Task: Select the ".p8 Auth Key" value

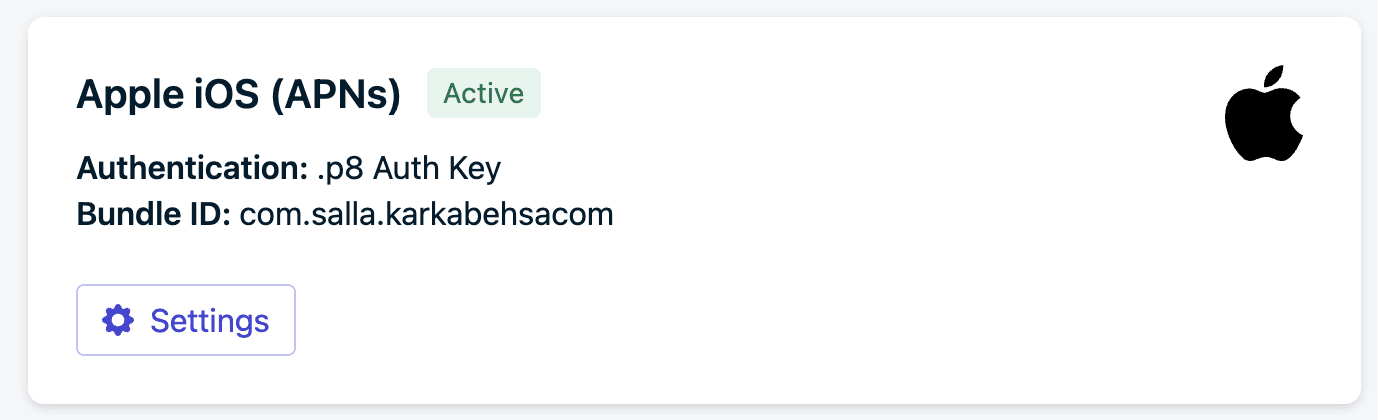Action: 407,169
